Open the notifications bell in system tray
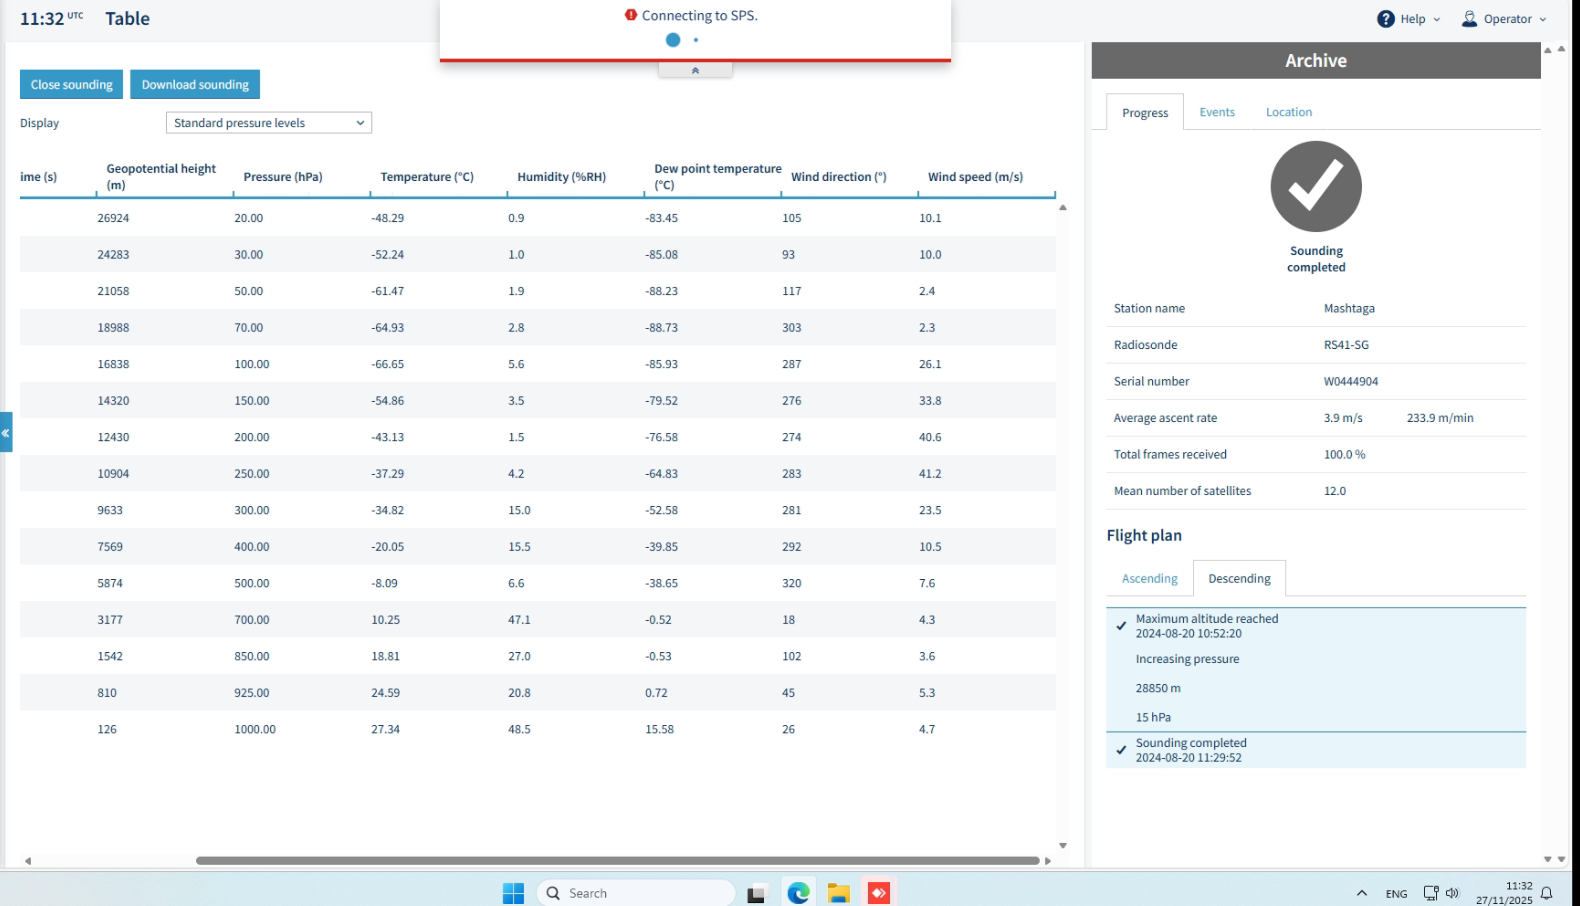Screen dimensions: 1580x906 coord(1547,893)
